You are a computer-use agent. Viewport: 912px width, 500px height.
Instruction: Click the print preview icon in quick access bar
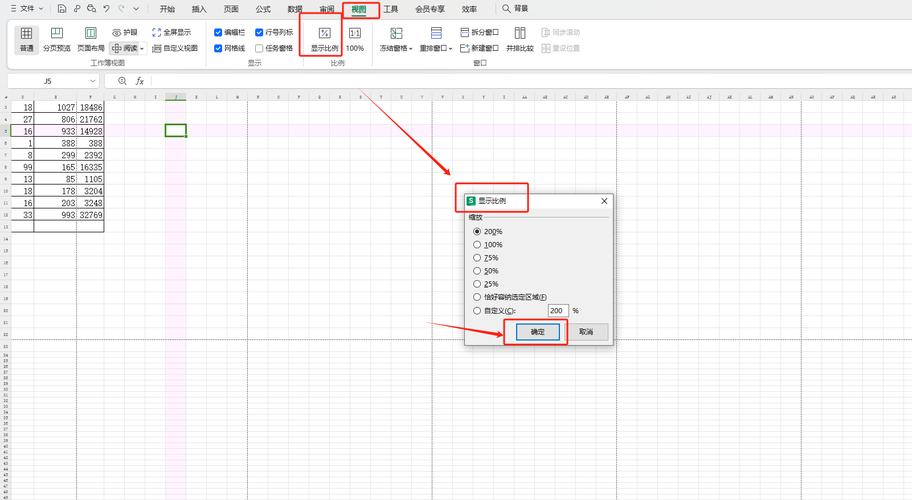(92, 9)
